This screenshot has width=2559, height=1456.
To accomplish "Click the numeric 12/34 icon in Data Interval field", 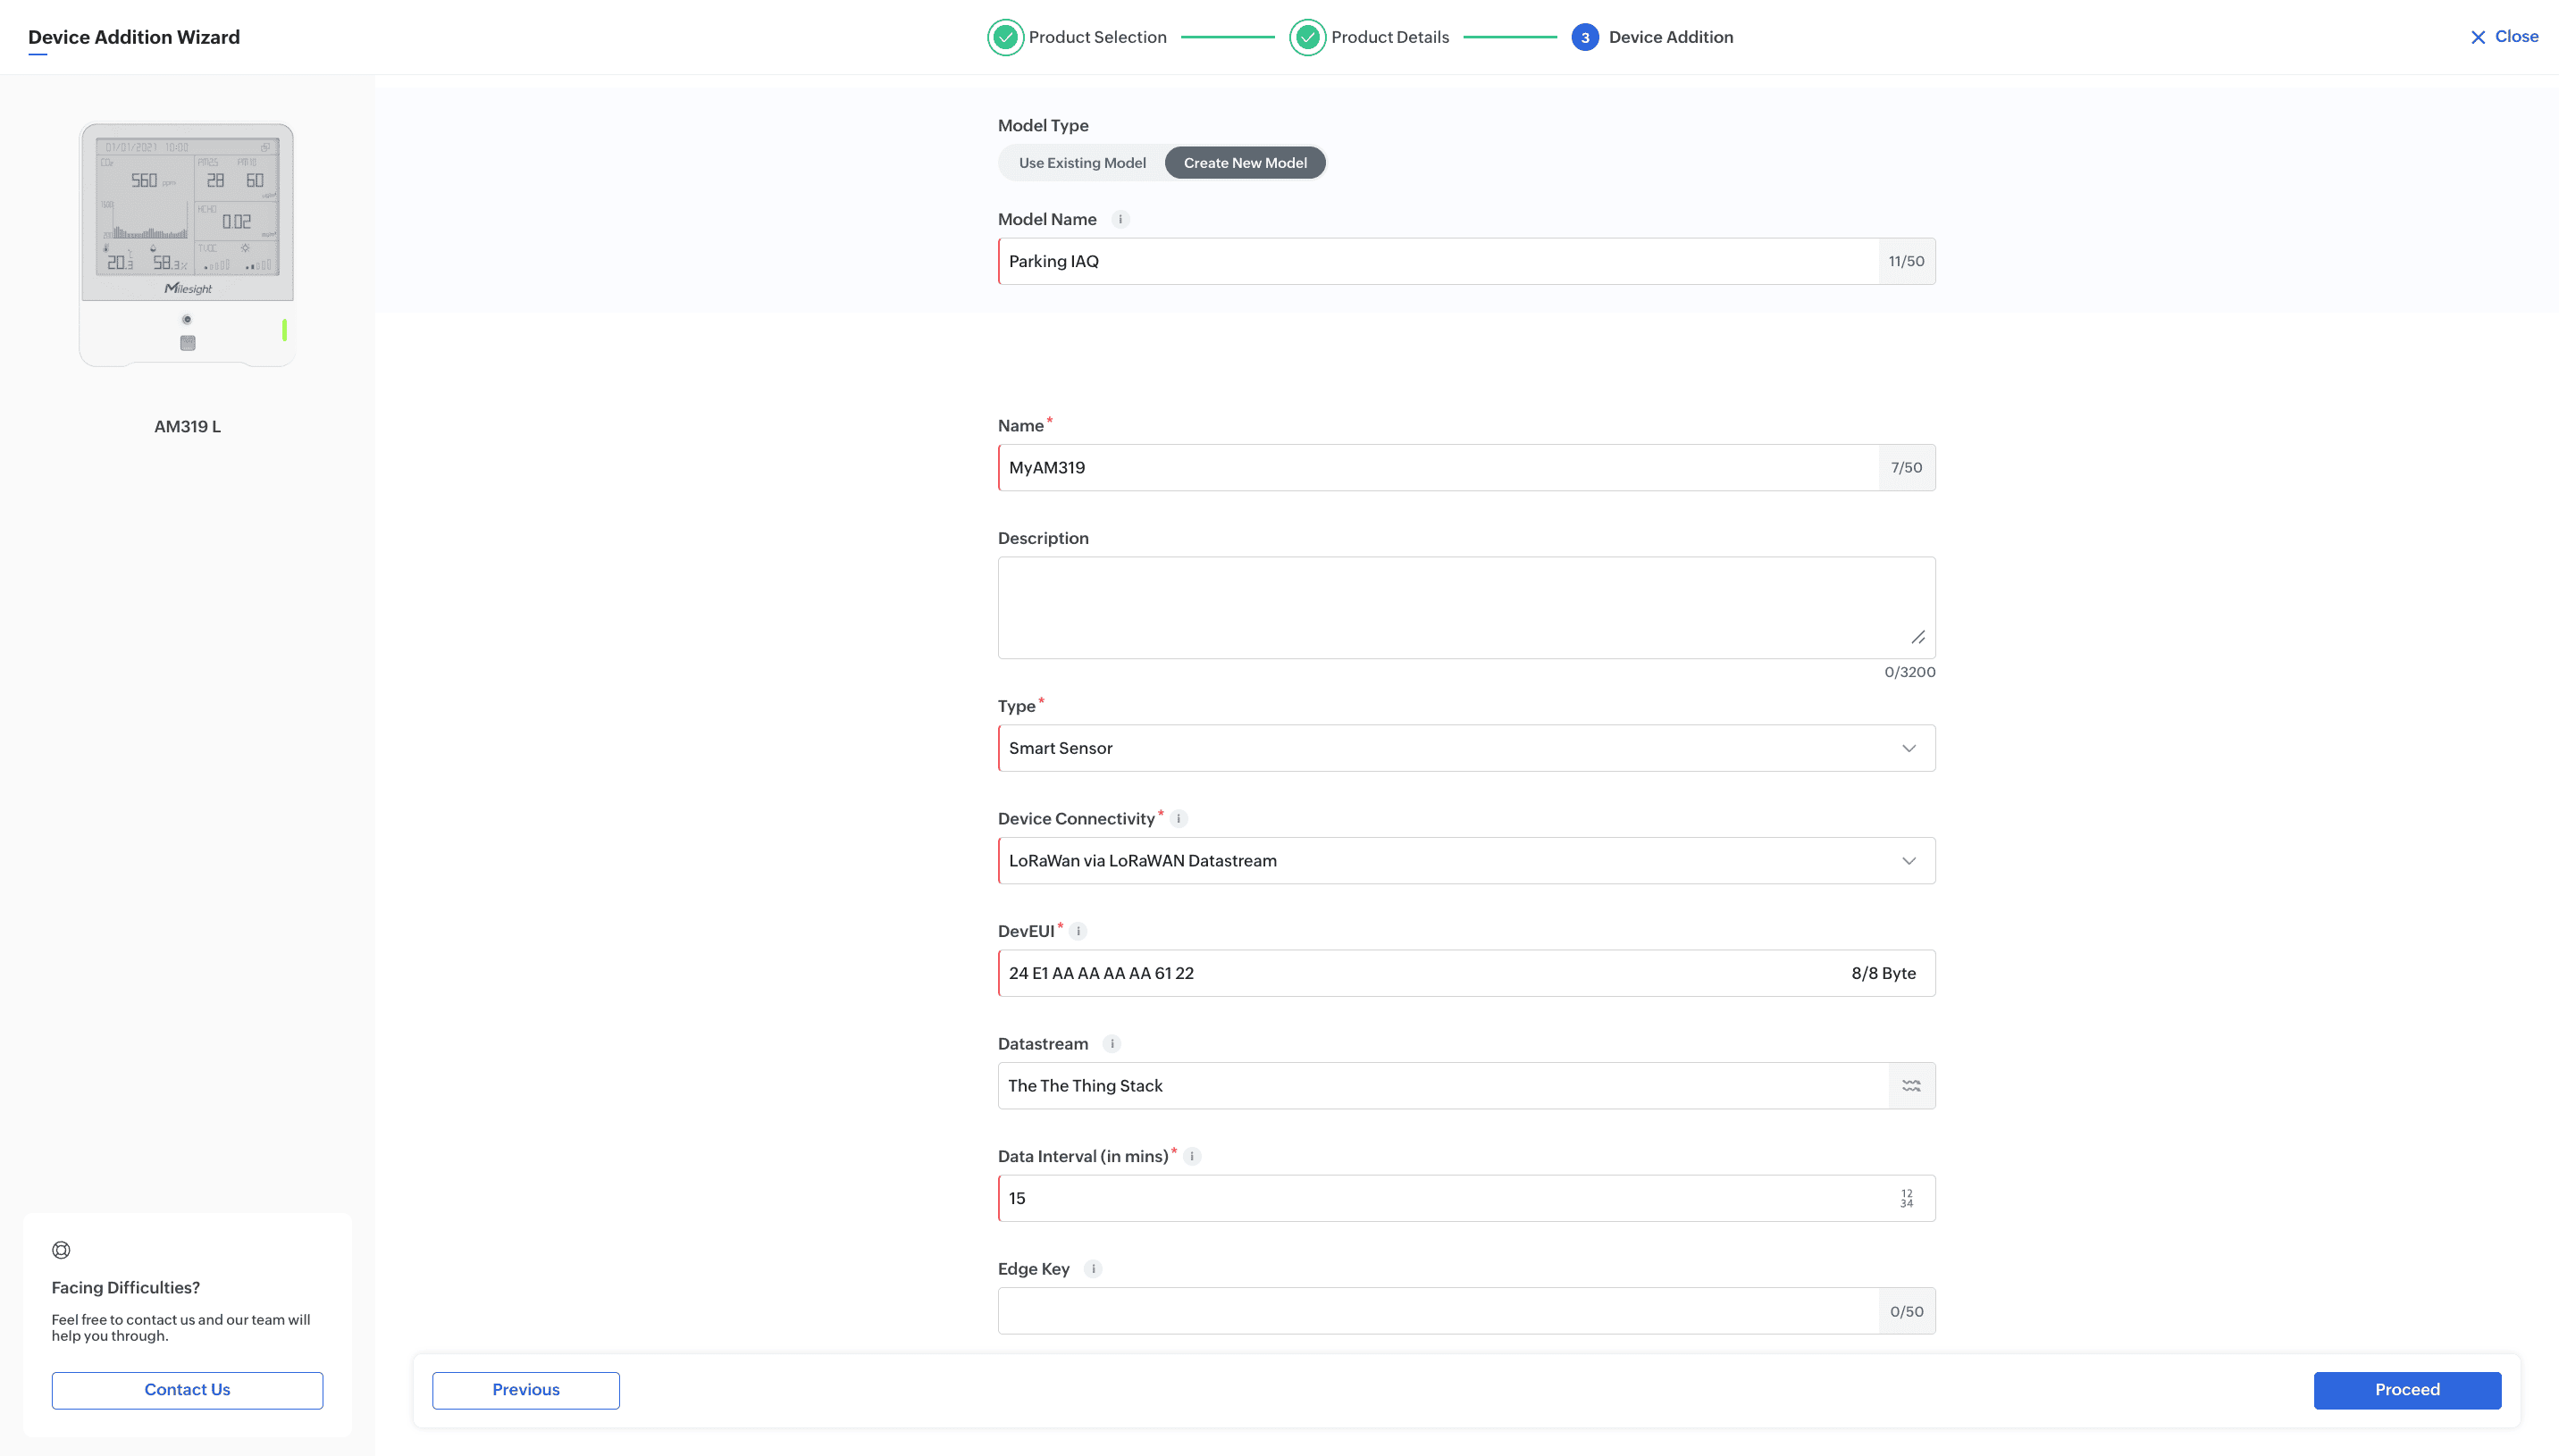I will [1905, 1198].
